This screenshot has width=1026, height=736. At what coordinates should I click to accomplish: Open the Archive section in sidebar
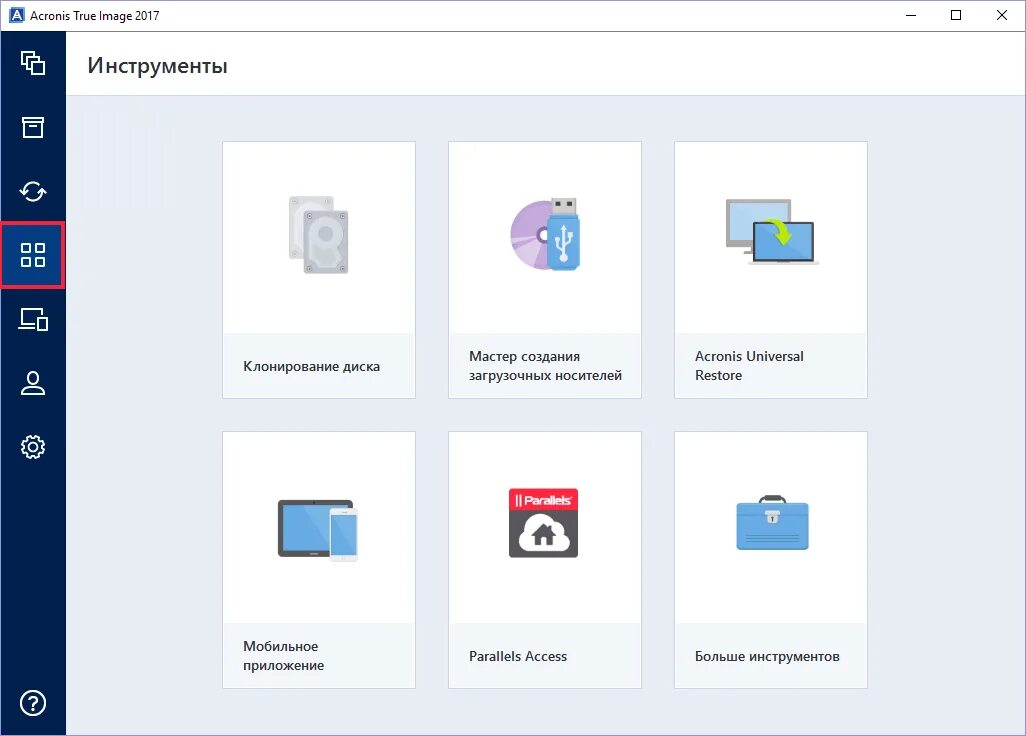(33, 127)
